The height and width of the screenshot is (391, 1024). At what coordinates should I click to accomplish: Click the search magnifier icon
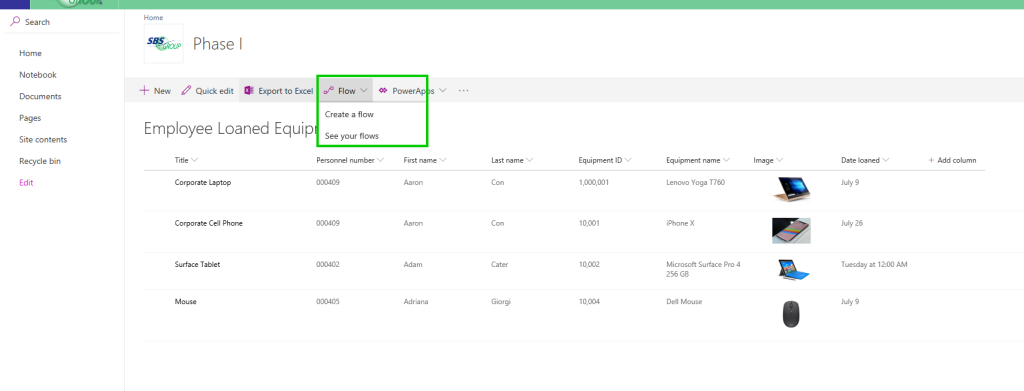click(x=16, y=22)
